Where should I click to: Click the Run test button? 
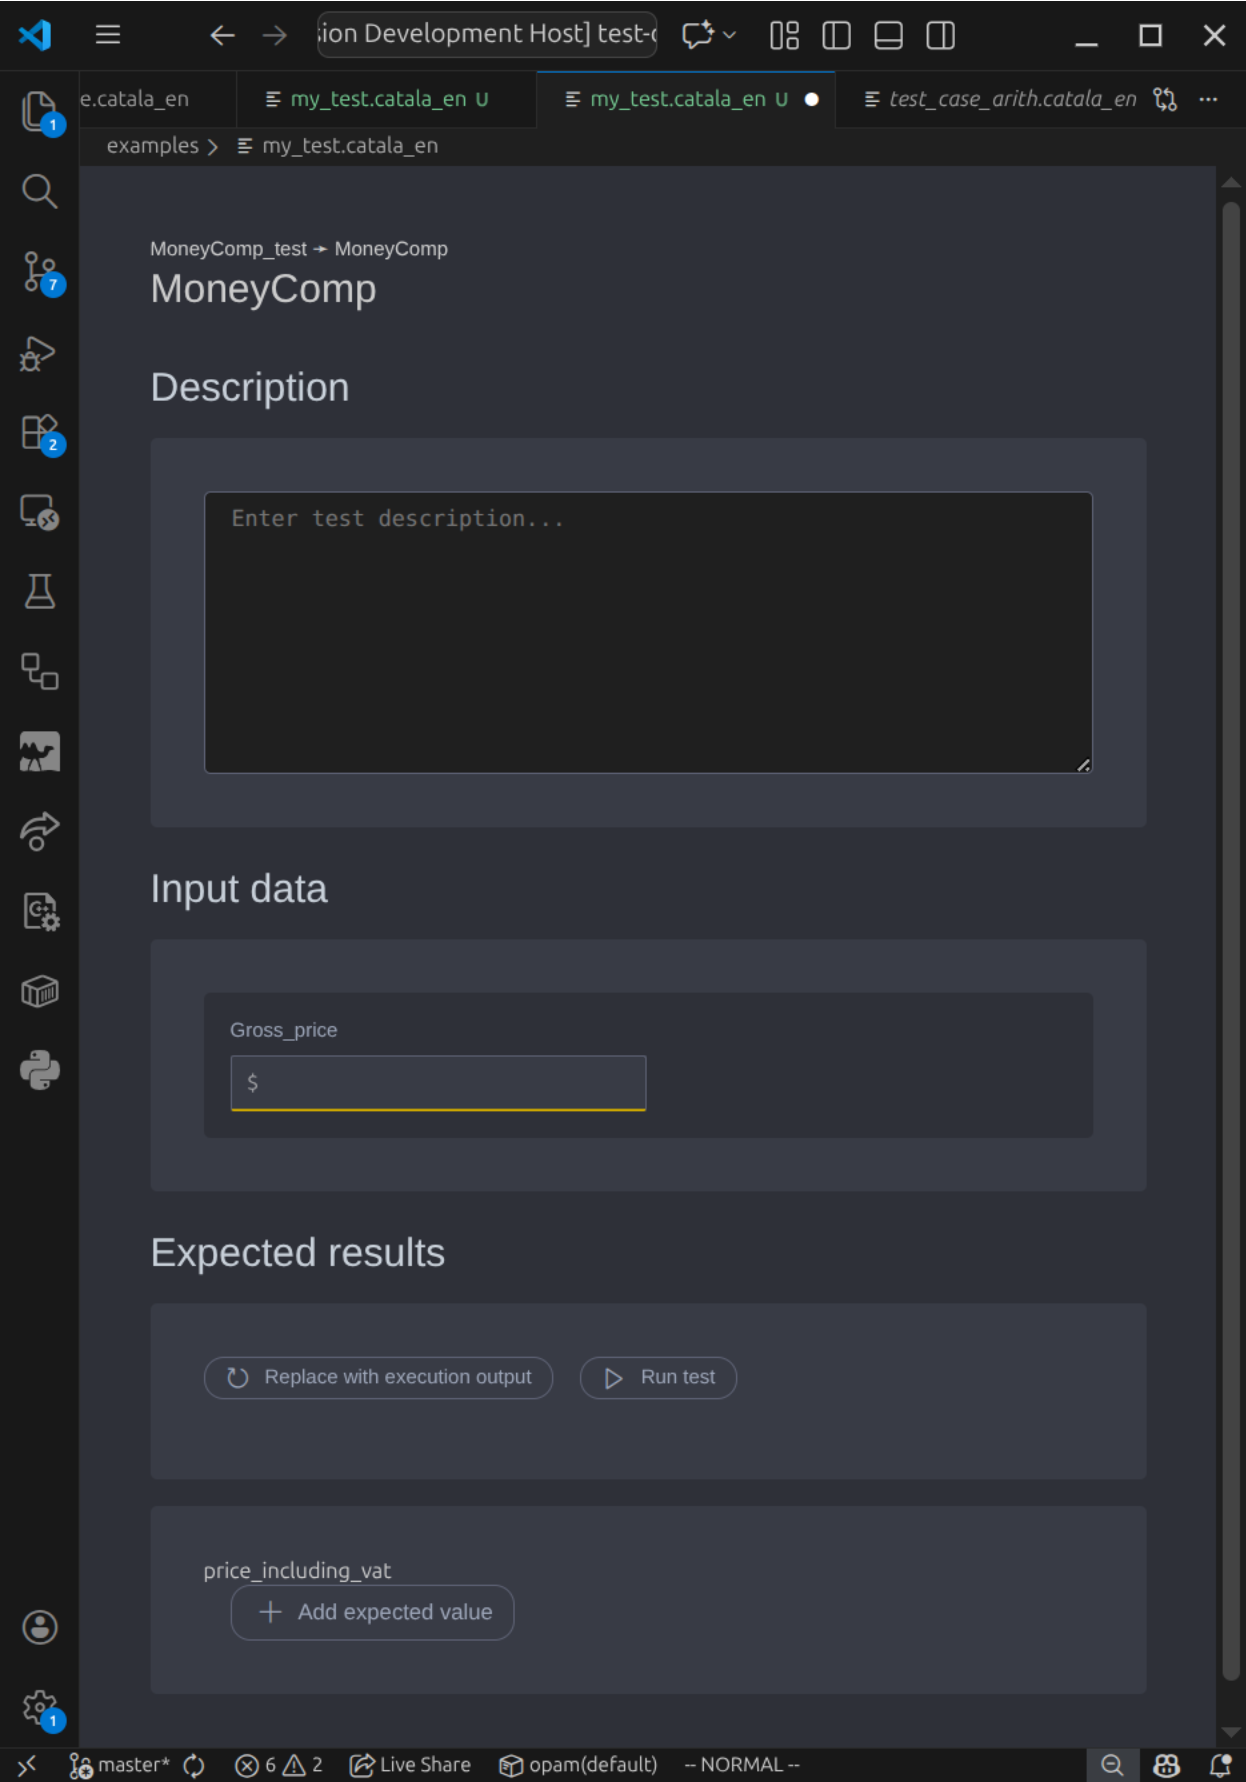[x=658, y=1377]
